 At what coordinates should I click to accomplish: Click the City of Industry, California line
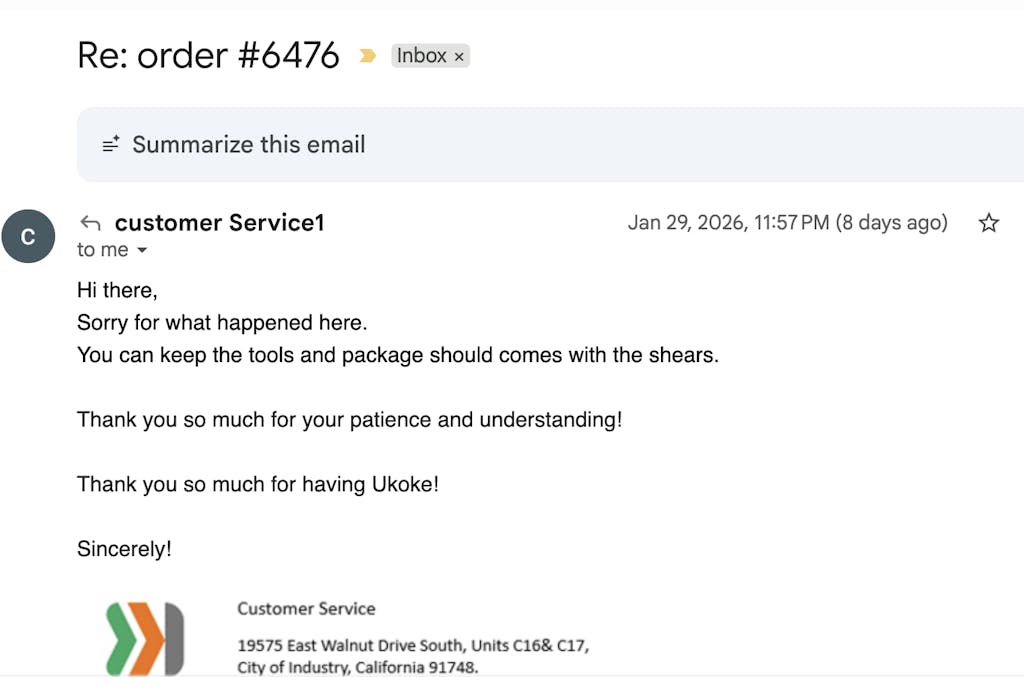coord(357,667)
